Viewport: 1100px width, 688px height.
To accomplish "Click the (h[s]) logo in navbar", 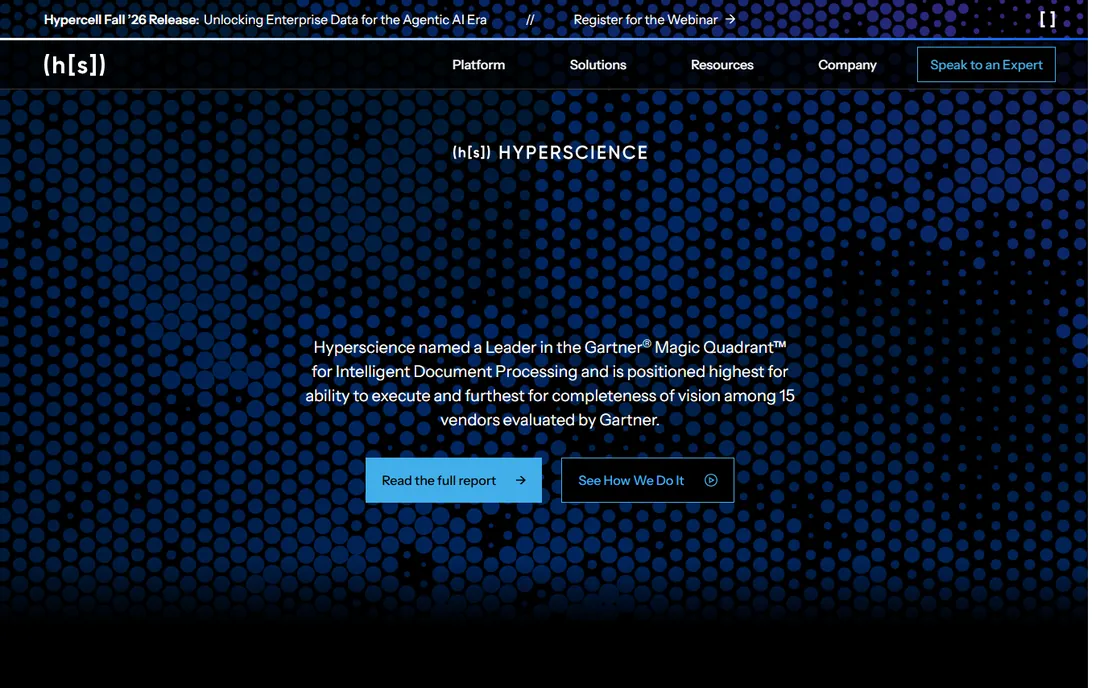I will [x=74, y=65].
